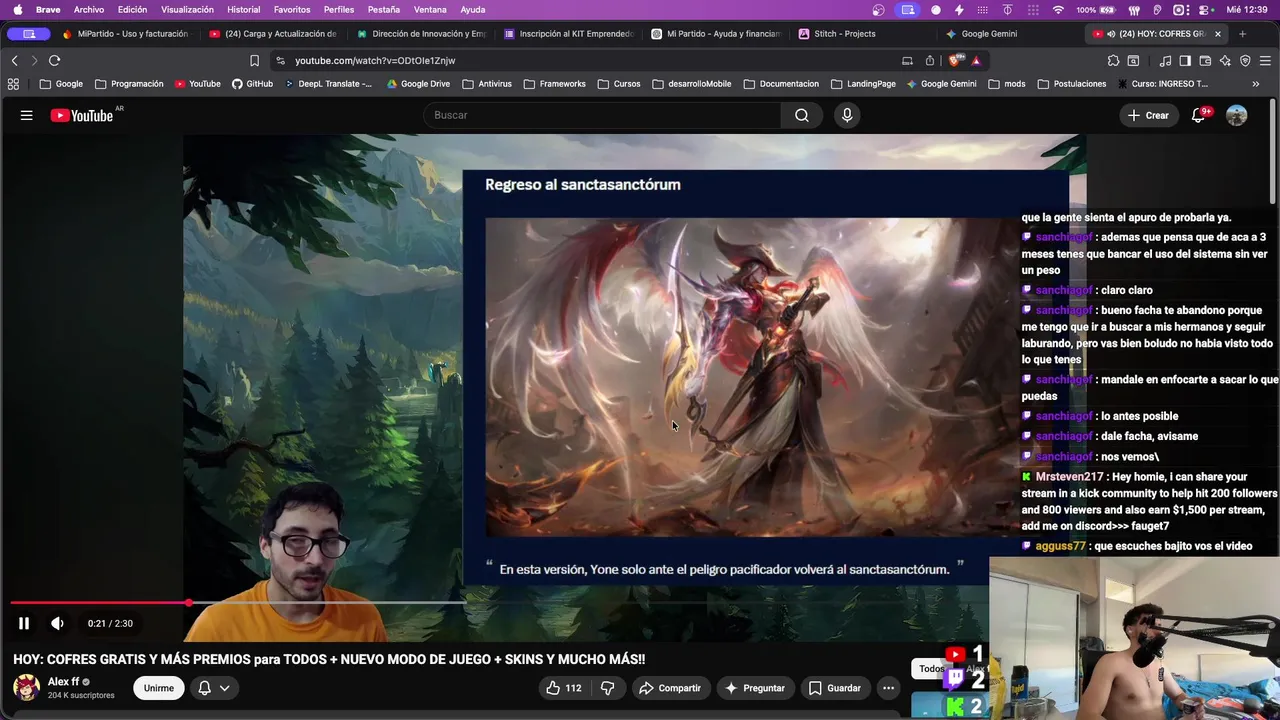Screen dimensions: 1280x720
Task: Open the Programación bookmarks folder
Action: pos(129,84)
